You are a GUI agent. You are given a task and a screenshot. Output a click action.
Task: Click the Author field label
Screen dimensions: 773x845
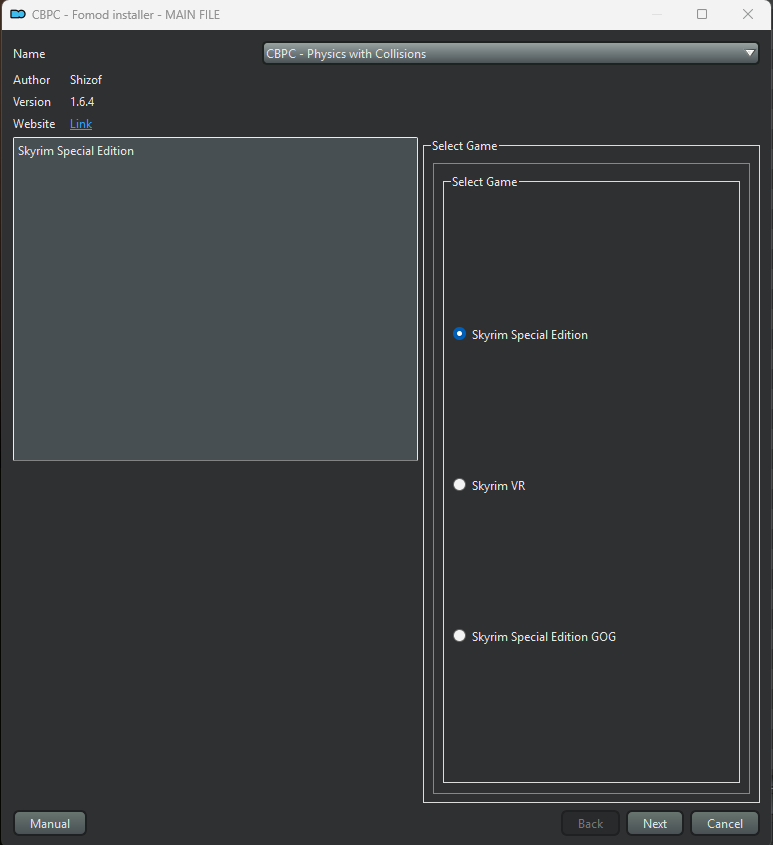pos(31,80)
